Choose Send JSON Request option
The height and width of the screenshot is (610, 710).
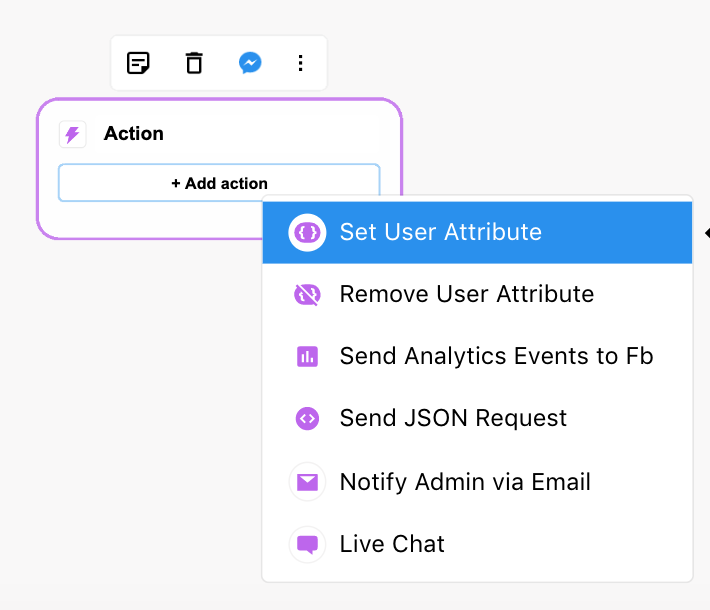point(477,418)
